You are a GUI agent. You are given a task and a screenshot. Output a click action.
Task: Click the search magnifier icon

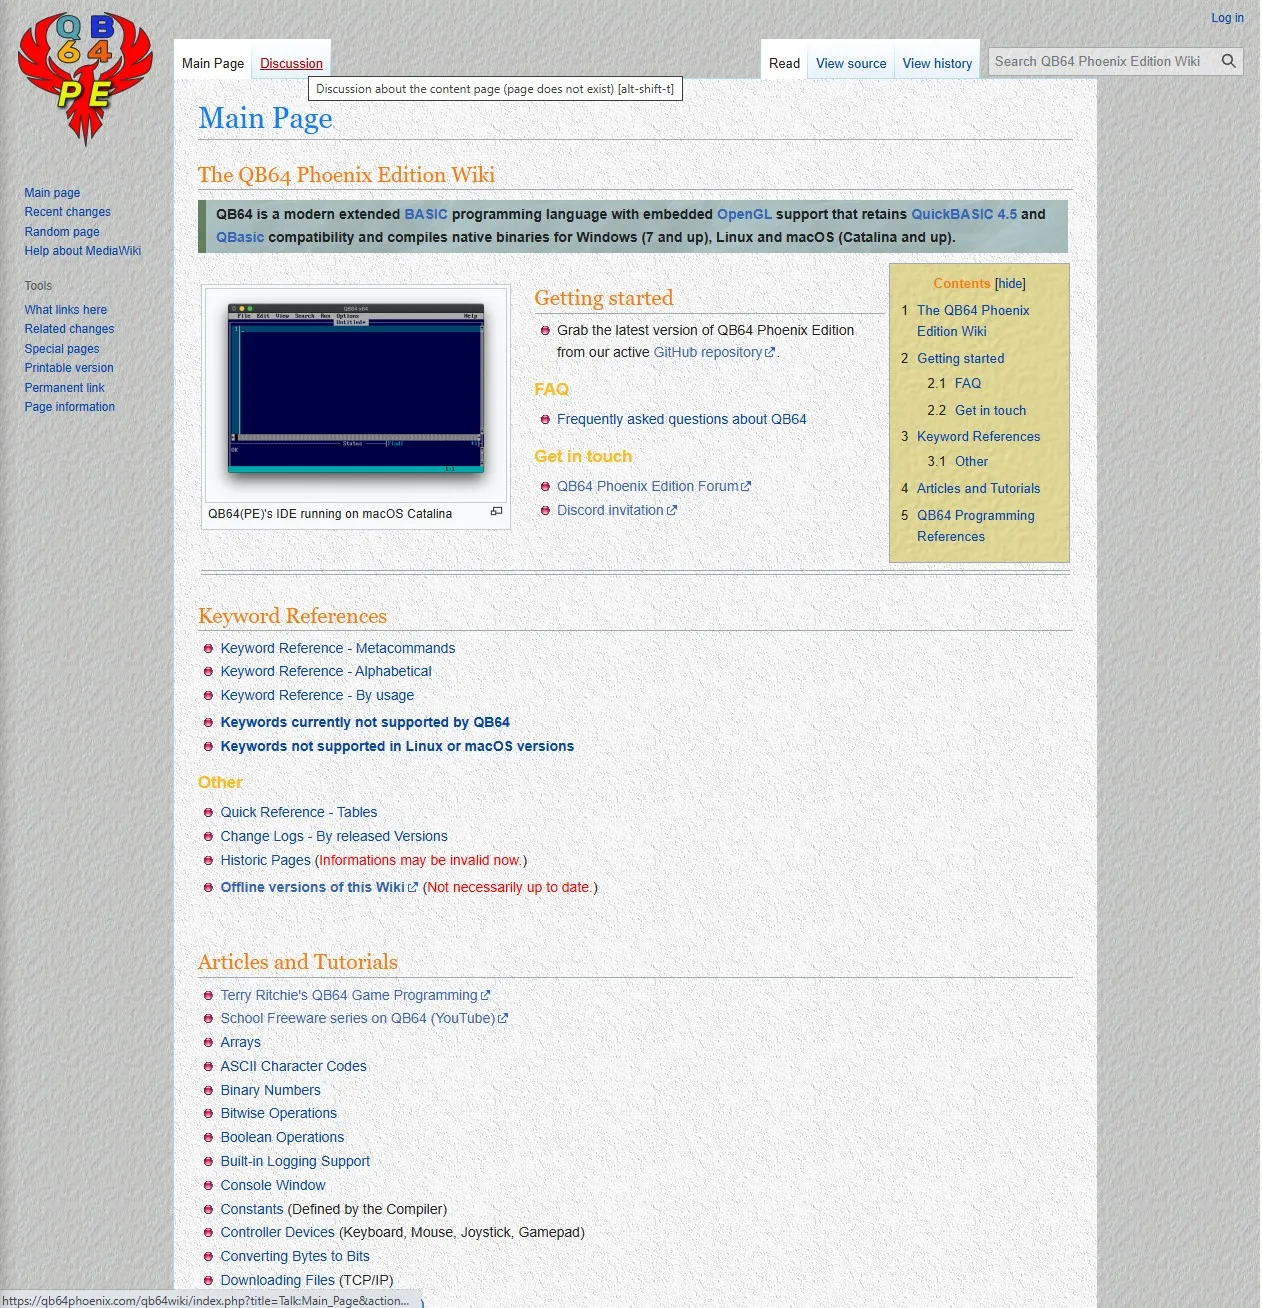pyautogui.click(x=1229, y=61)
